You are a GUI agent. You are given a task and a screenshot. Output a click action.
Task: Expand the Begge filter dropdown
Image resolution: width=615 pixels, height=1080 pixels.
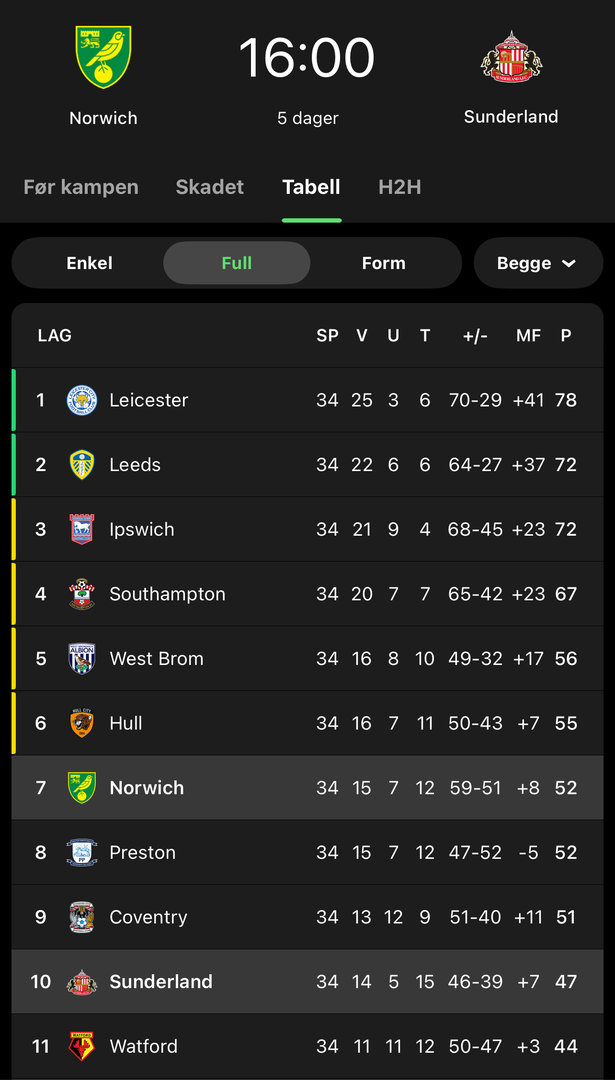[x=537, y=263]
